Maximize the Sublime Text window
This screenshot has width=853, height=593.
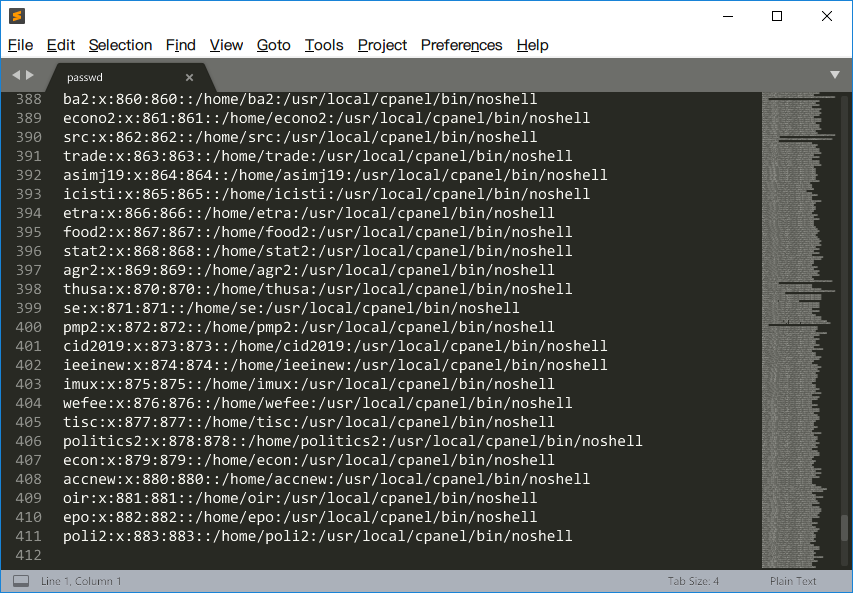click(x=777, y=16)
